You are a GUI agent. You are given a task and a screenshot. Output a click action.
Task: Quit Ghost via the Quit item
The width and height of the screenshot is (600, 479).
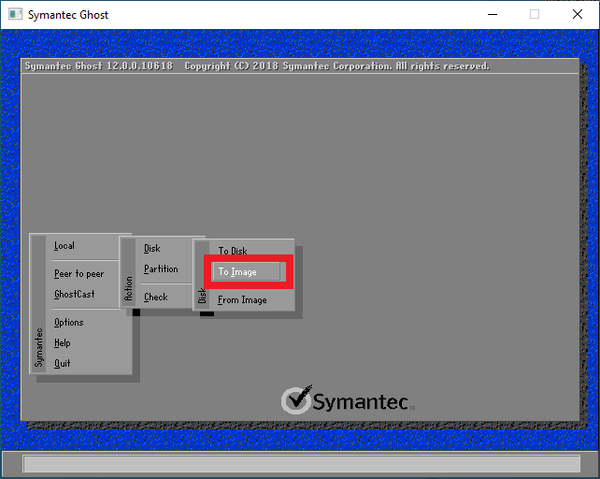click(62, 363)
